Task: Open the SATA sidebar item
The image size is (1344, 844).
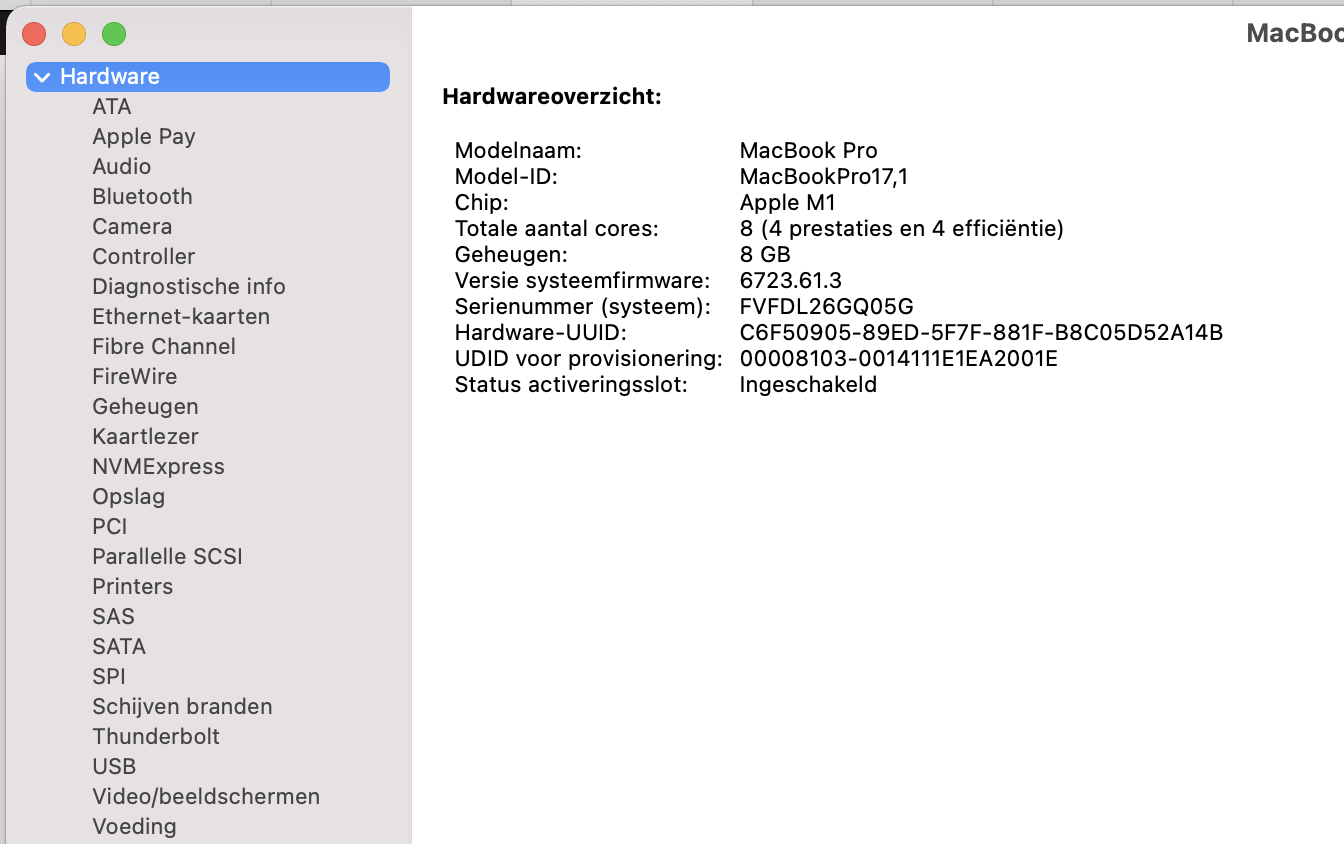Action: click(119, 647)
